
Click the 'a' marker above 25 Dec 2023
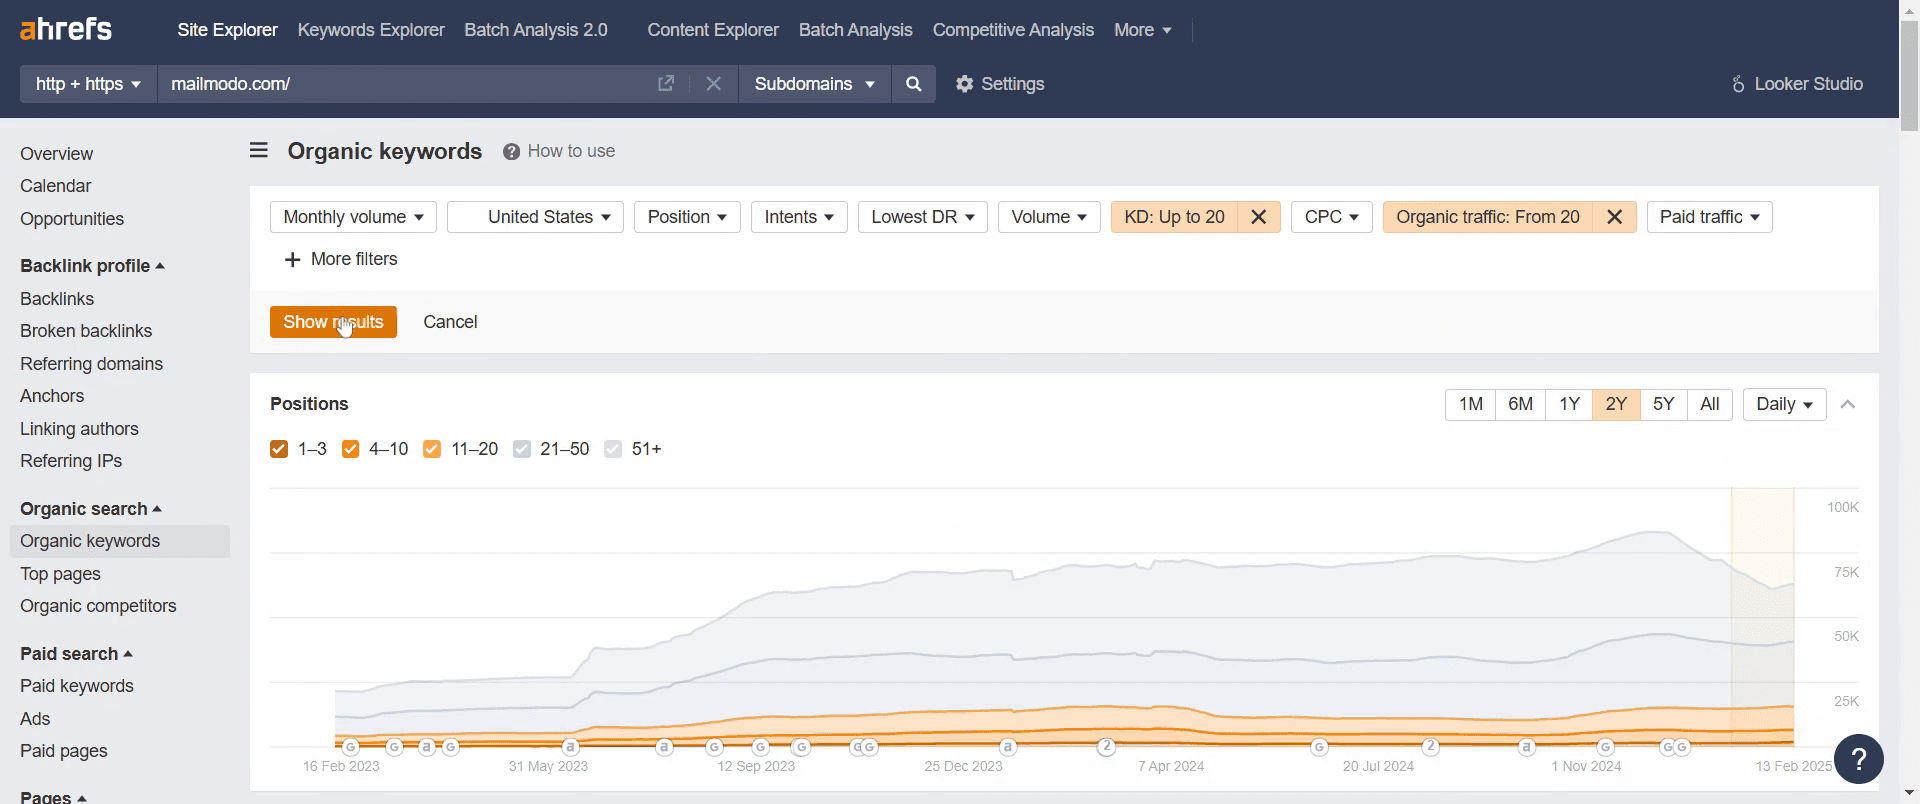coord(1008,747)
